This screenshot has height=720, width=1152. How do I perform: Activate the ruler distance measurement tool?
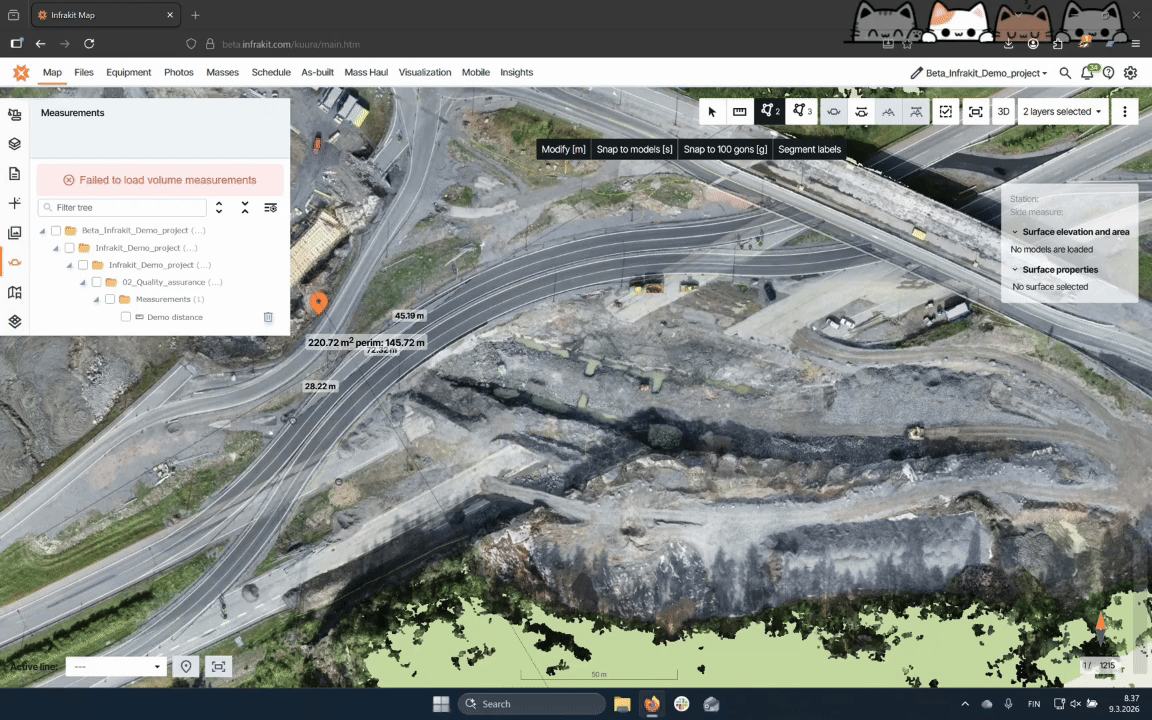point(740,112)
